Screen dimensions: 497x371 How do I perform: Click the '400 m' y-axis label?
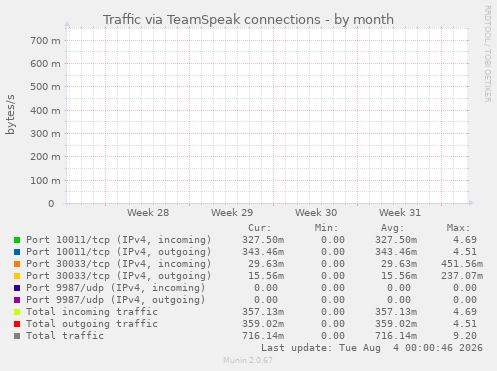(x=46, y=110)
